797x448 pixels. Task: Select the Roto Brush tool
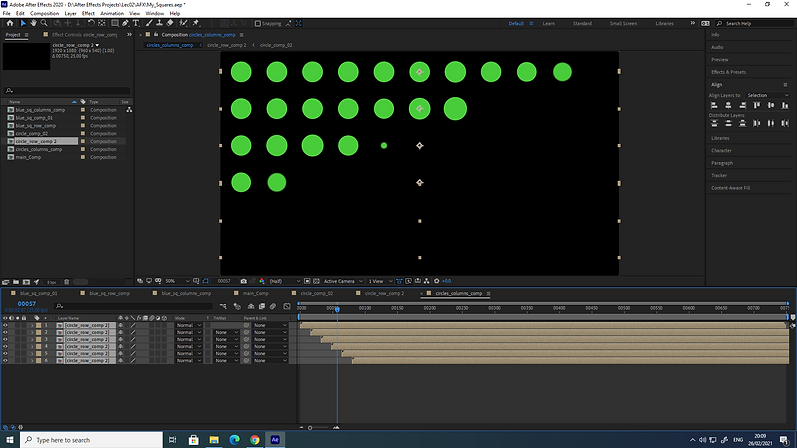click(x=183, y=23)
